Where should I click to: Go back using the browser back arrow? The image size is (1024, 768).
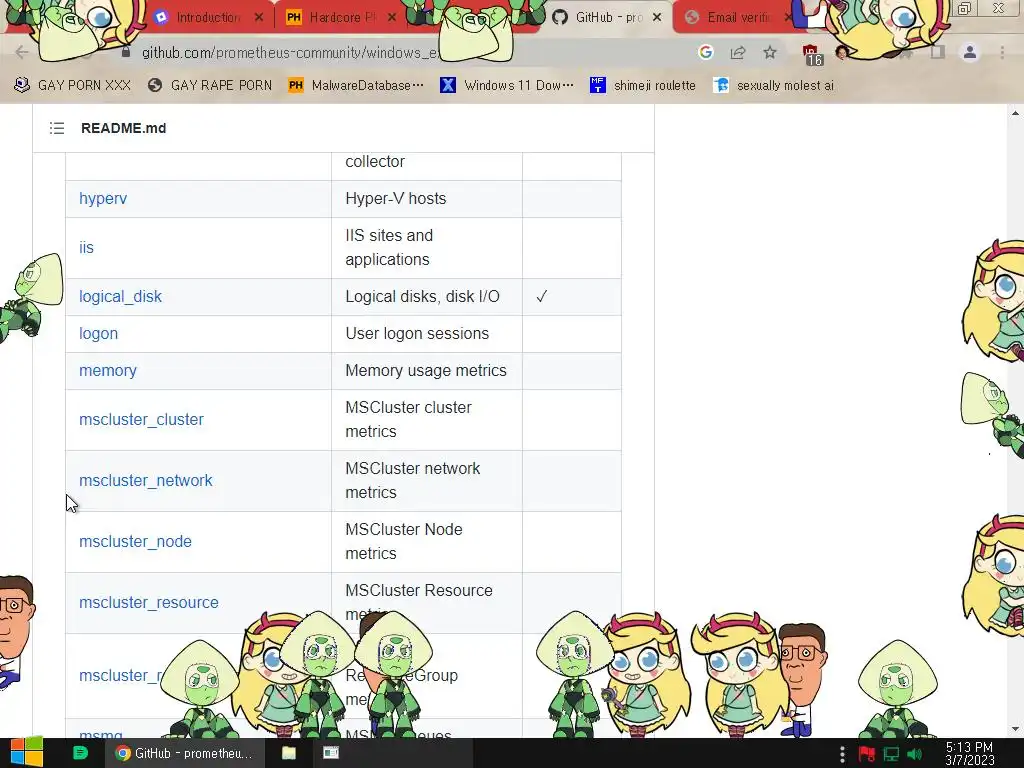[x=22, y=52]
